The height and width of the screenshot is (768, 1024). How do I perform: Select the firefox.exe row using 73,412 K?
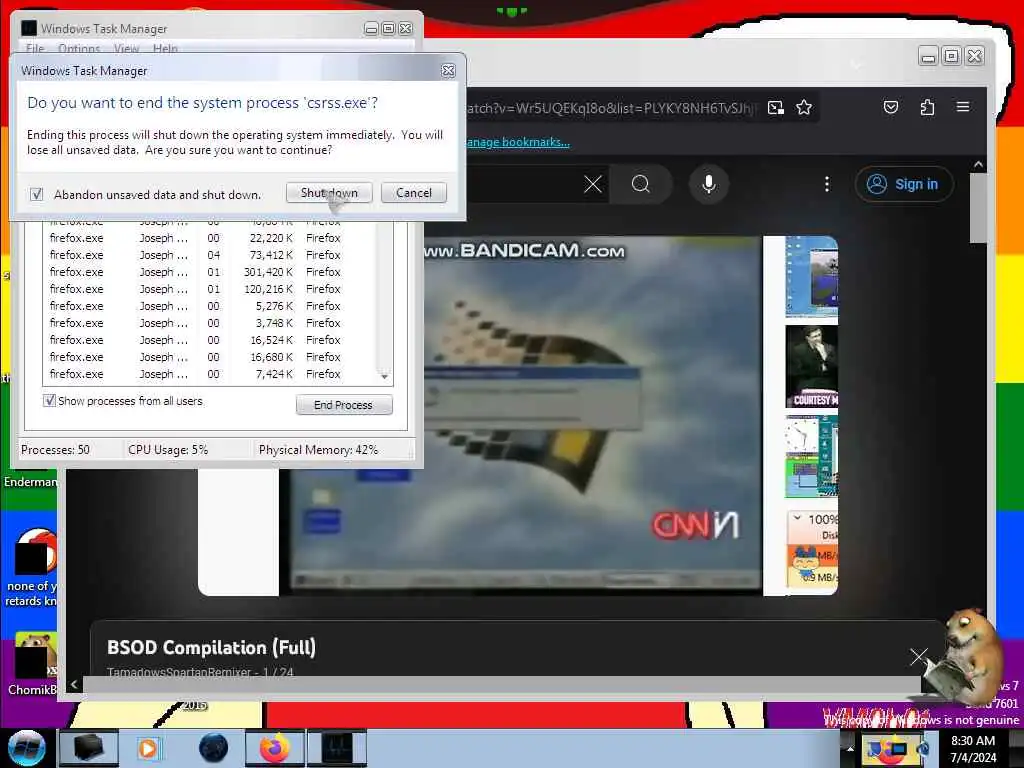(x=209, y=255)
